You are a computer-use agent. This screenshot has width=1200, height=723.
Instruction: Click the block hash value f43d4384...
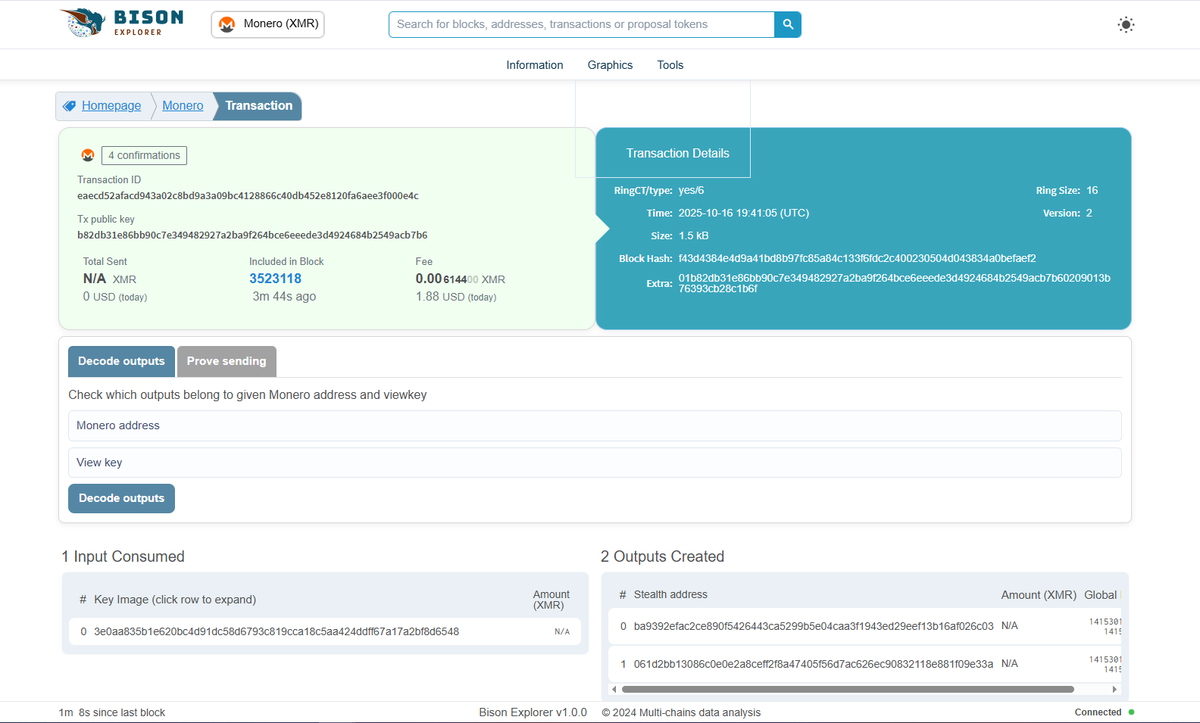click(857, 258)
